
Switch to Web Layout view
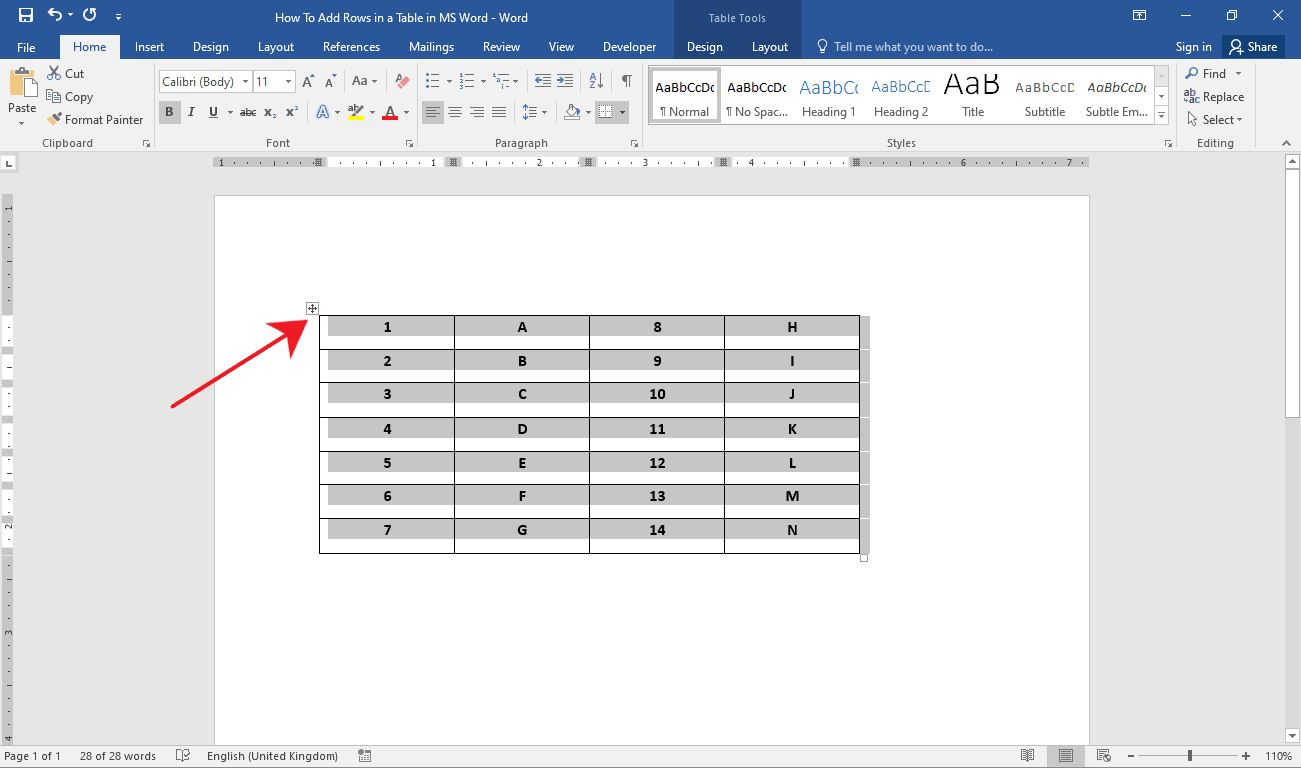[1104, 756]
